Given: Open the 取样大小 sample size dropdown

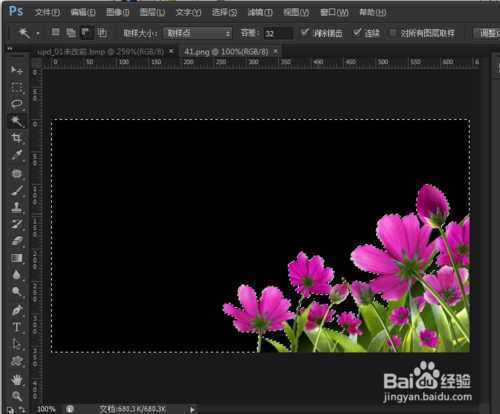Looking at the screenshot, I should tap(198, 33).
